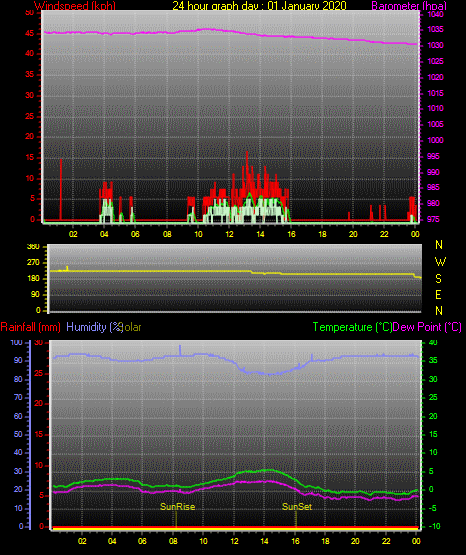Click the '45' windspeed axis value
466x555 pixels.
[30, 34]
